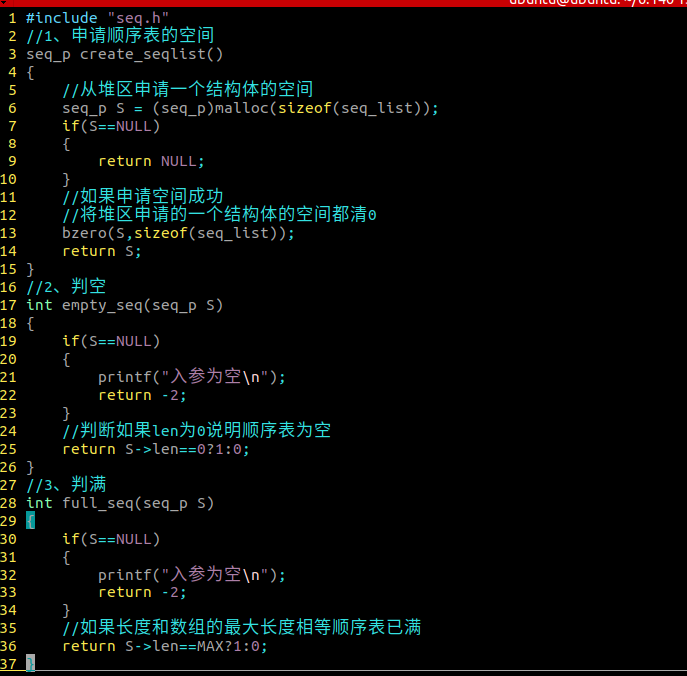
Task: Click return S->len==MAX?1:0; line
Action: point(165,646)
